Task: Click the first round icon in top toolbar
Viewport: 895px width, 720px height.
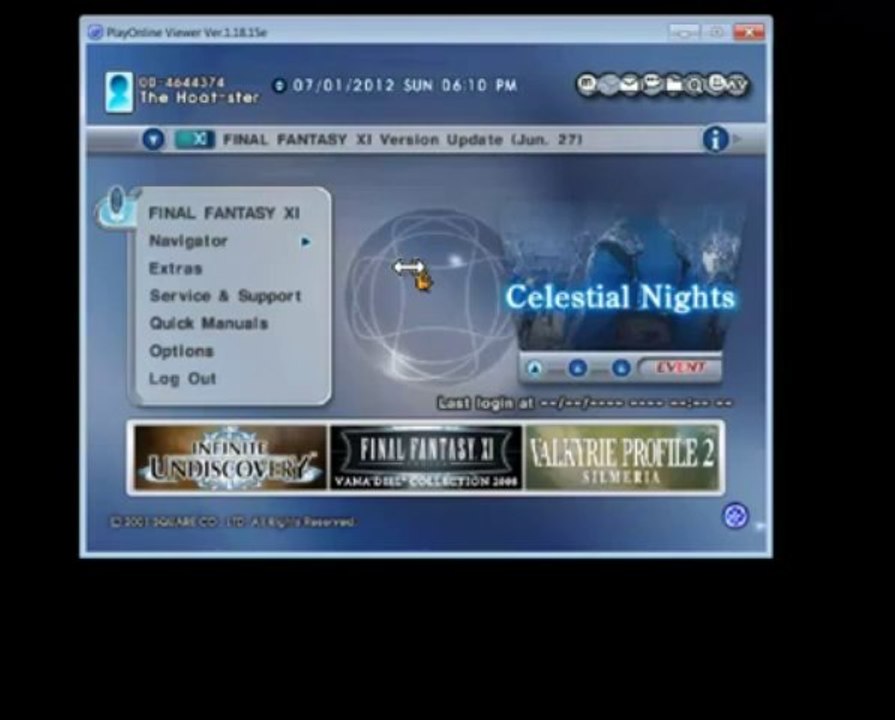Action: click(x=587, y=85)
